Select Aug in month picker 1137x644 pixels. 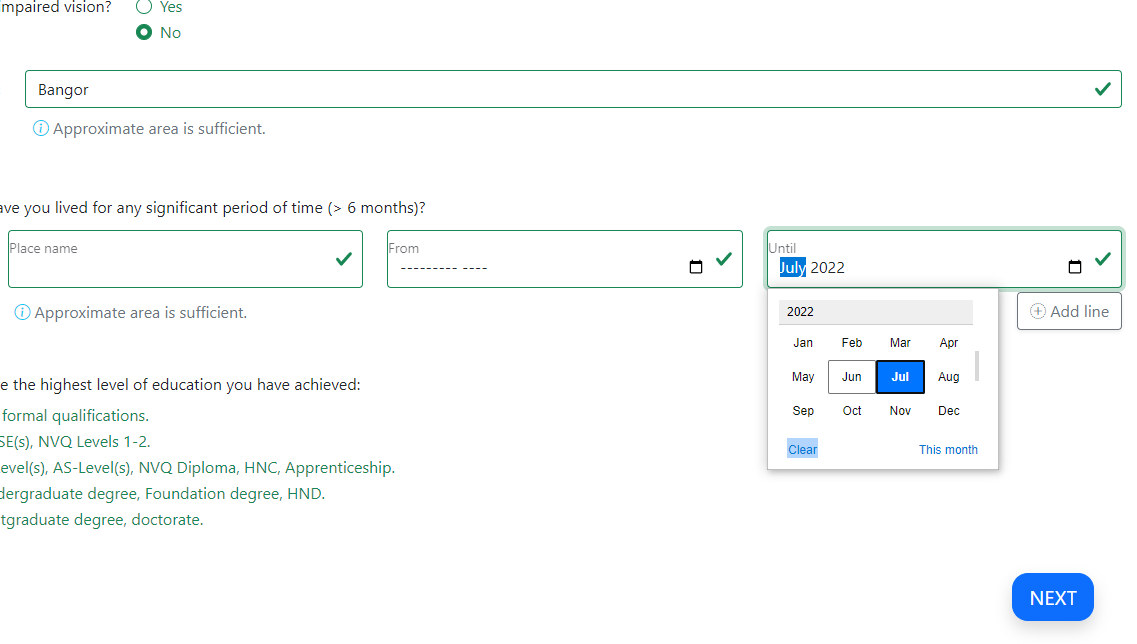(948, 377)
